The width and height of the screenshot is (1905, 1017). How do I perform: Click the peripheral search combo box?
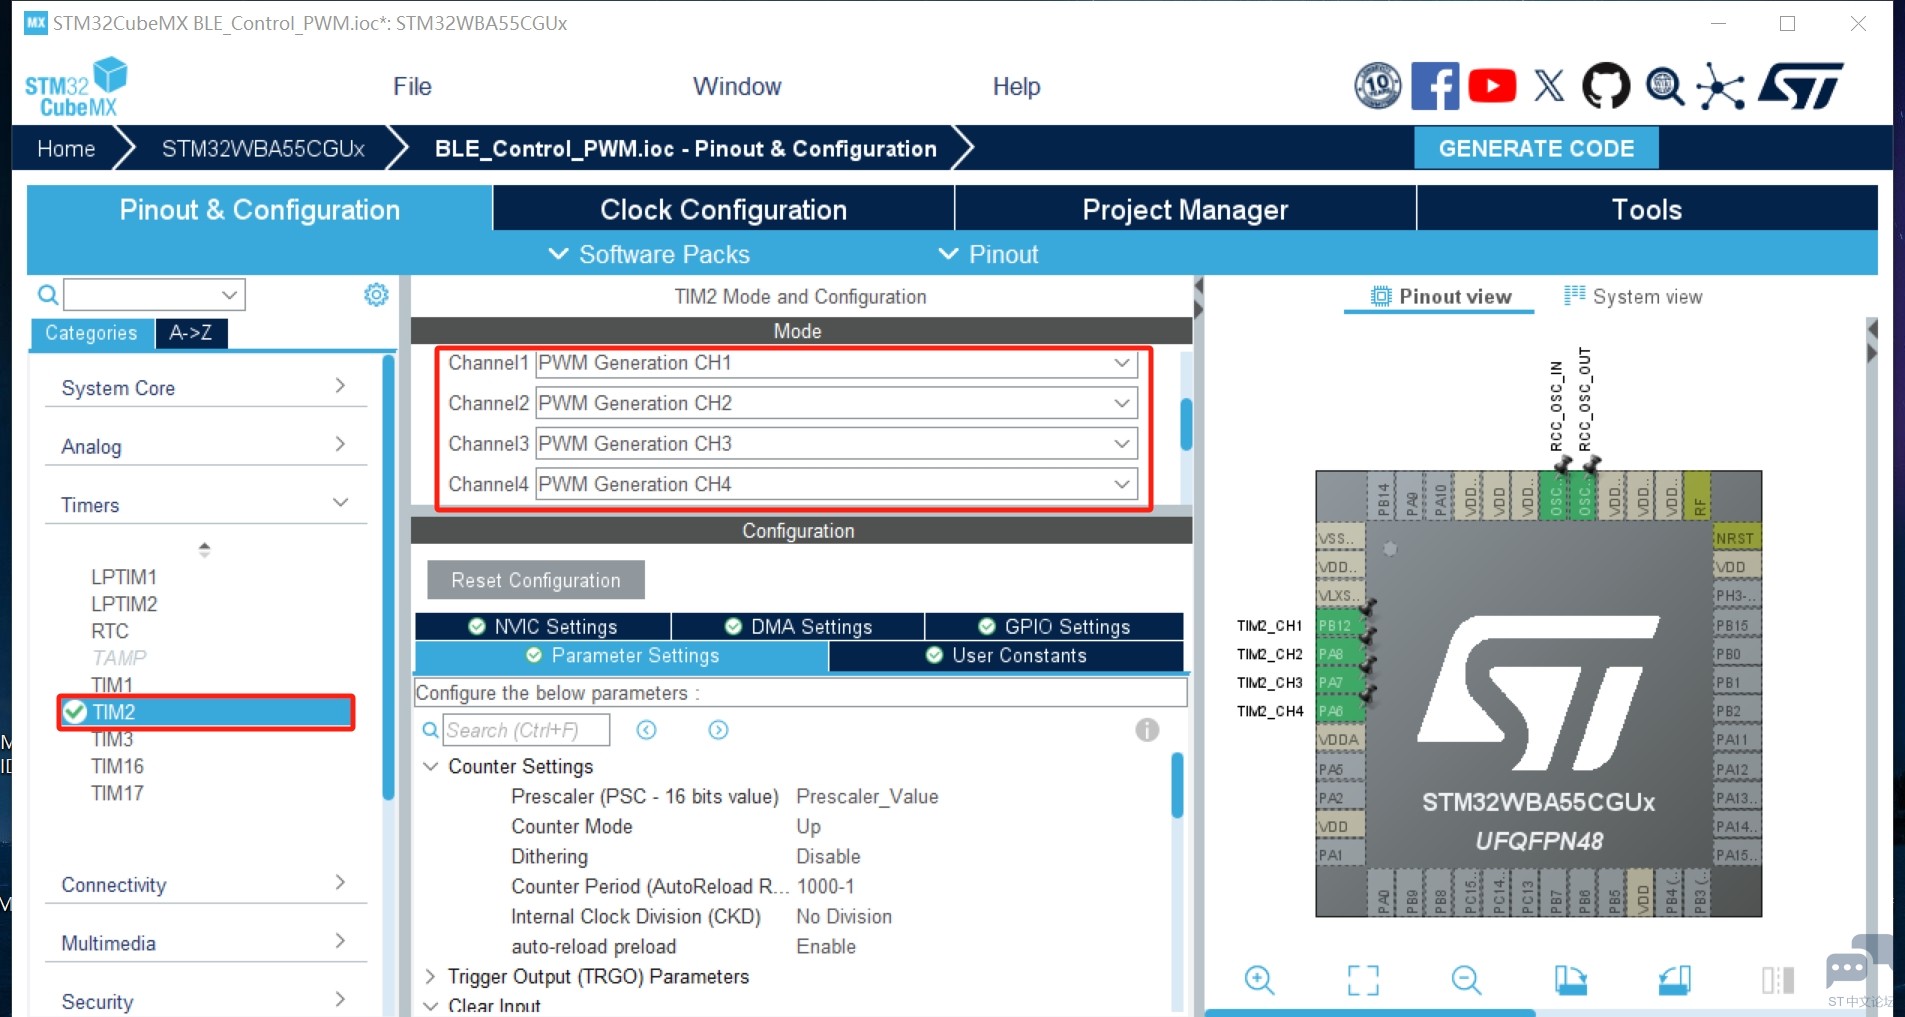[x=155, y=295]
